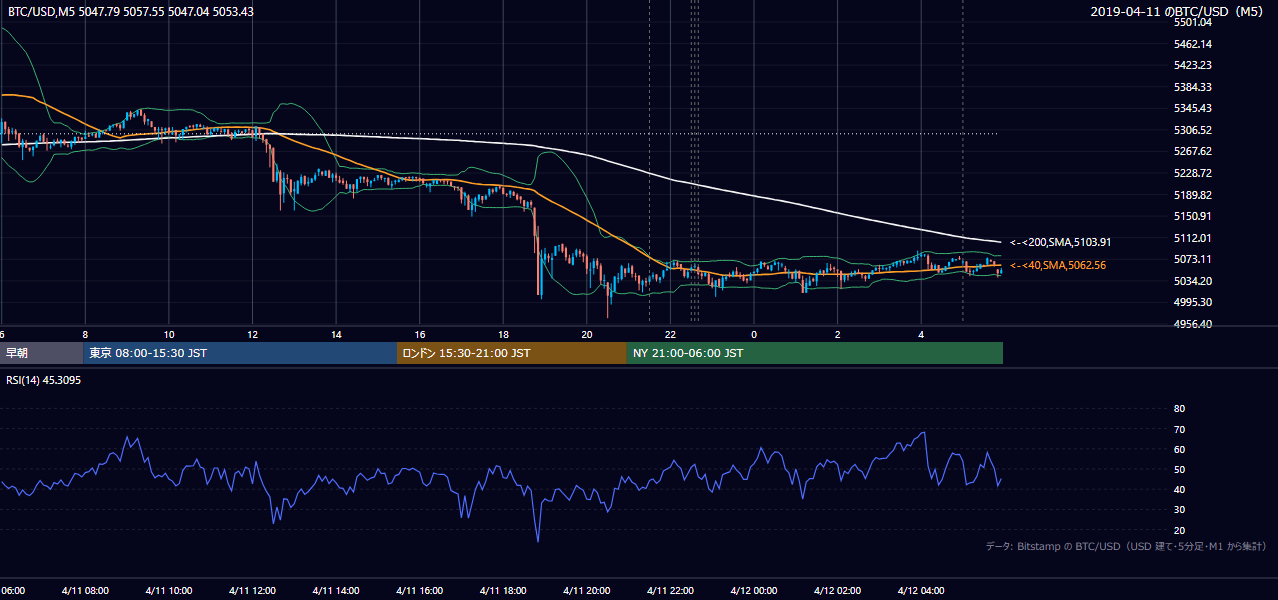Click price axis label 5112.01
This screenshot has height=600, width=1278.
1193,238
